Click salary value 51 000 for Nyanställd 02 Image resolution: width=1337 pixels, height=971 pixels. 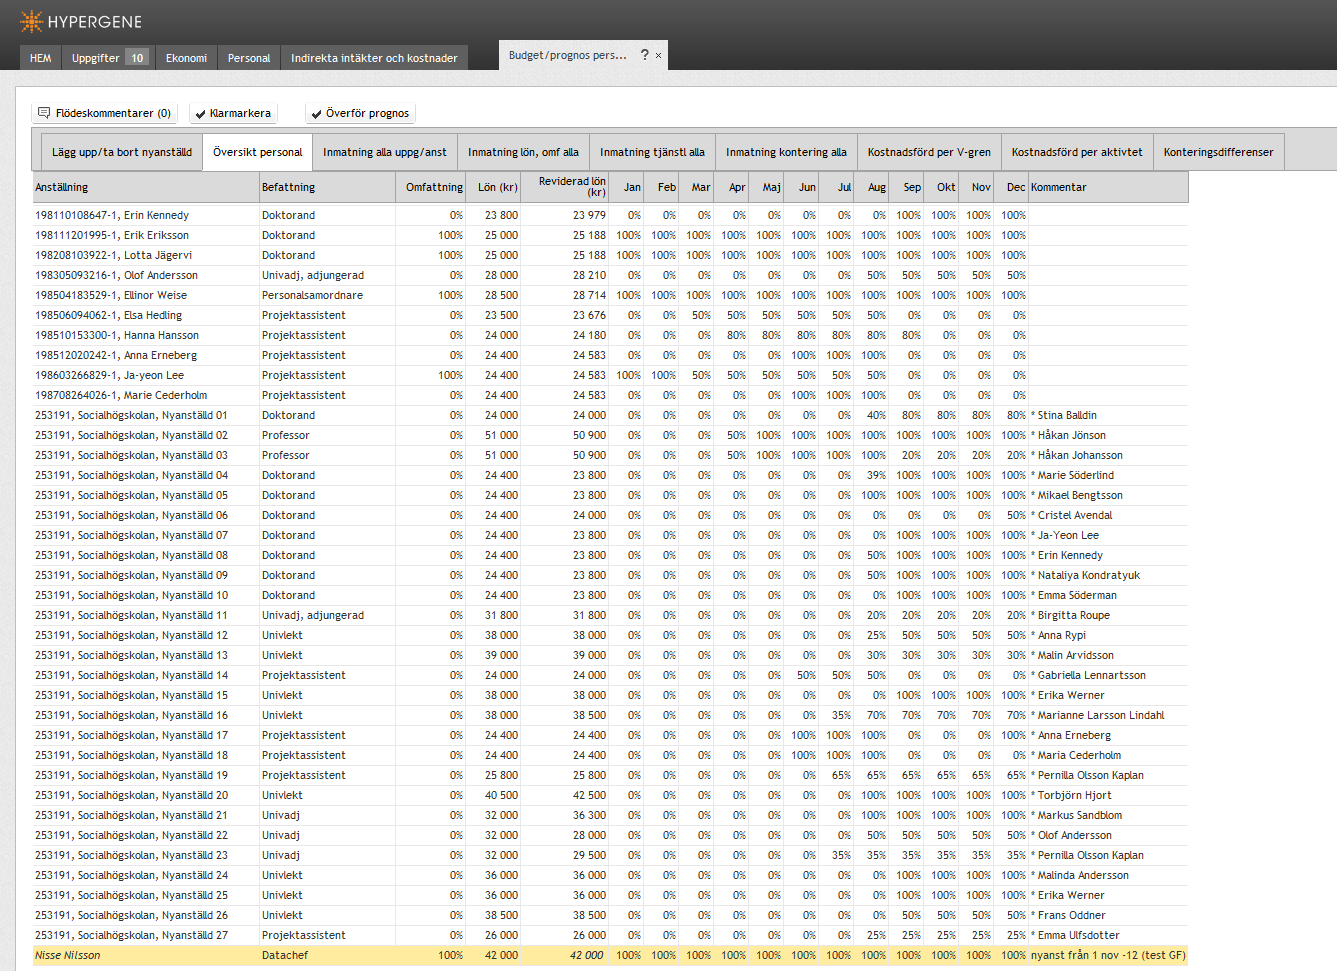coord(501,435)
